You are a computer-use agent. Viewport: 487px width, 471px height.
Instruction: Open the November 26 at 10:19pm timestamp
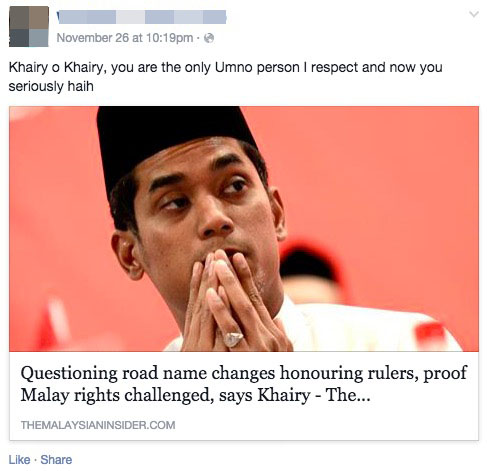pos(125,38)
